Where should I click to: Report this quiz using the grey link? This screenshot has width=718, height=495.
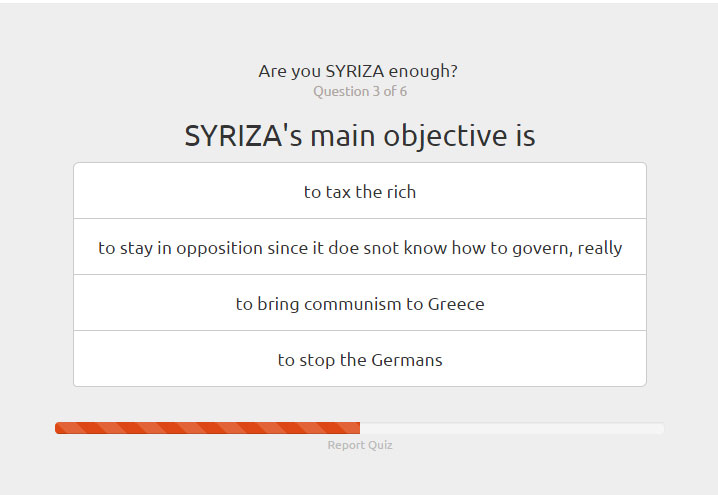tap(360, 445)
